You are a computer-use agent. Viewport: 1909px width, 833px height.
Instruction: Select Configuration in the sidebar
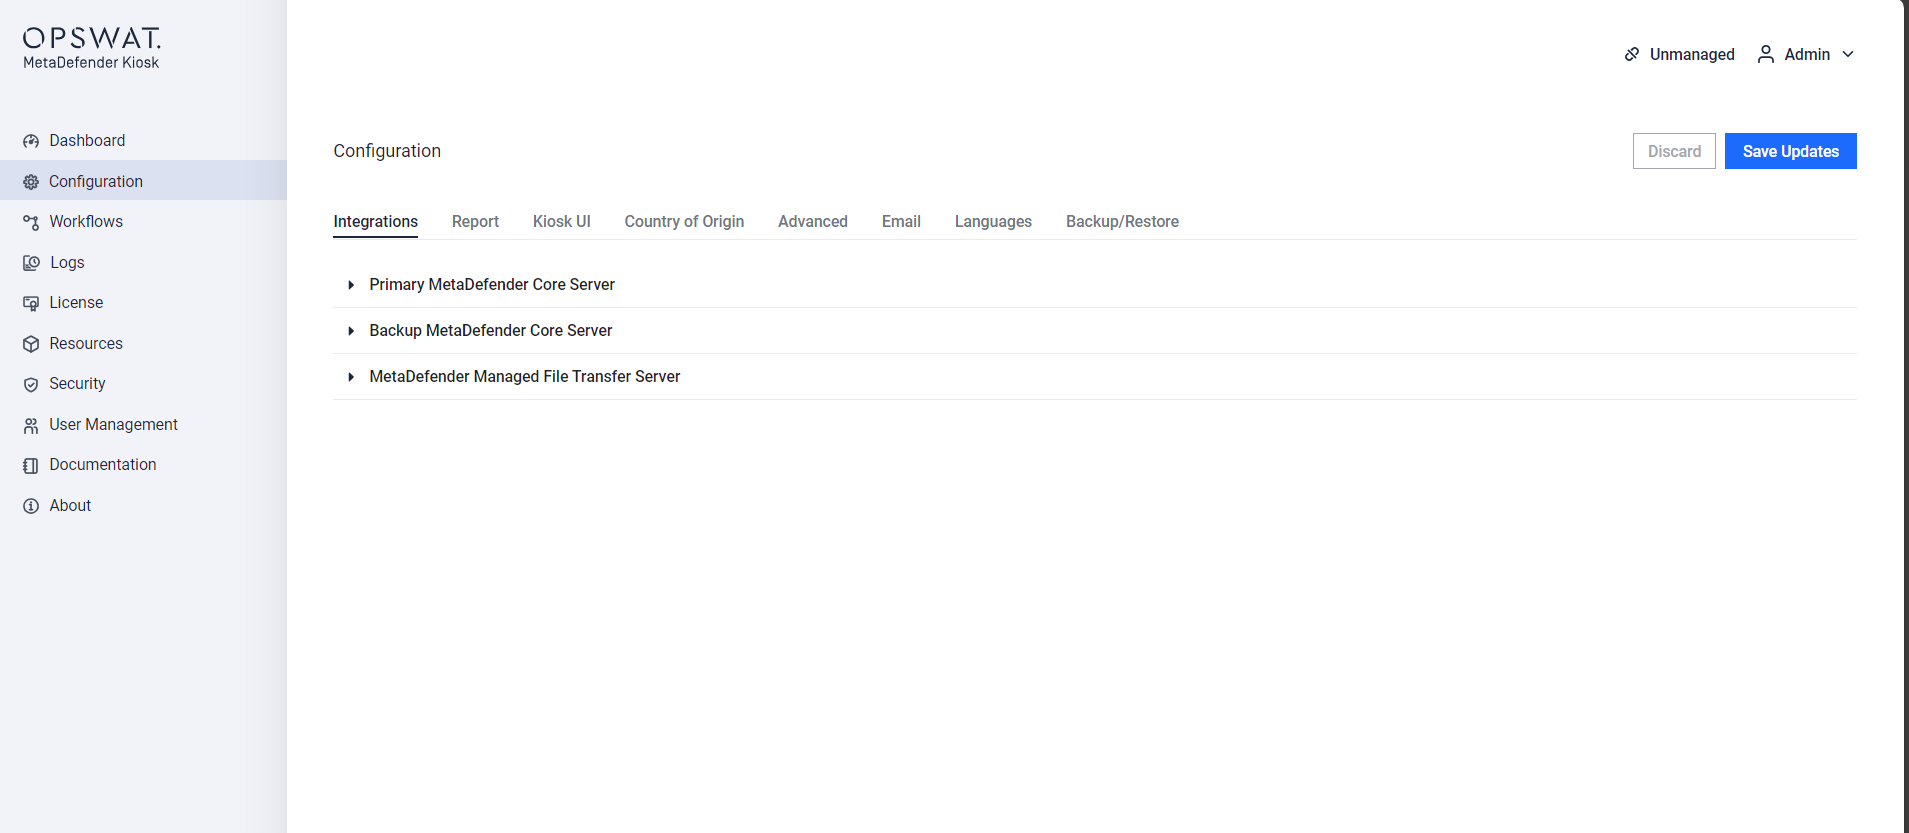(143, 181)
